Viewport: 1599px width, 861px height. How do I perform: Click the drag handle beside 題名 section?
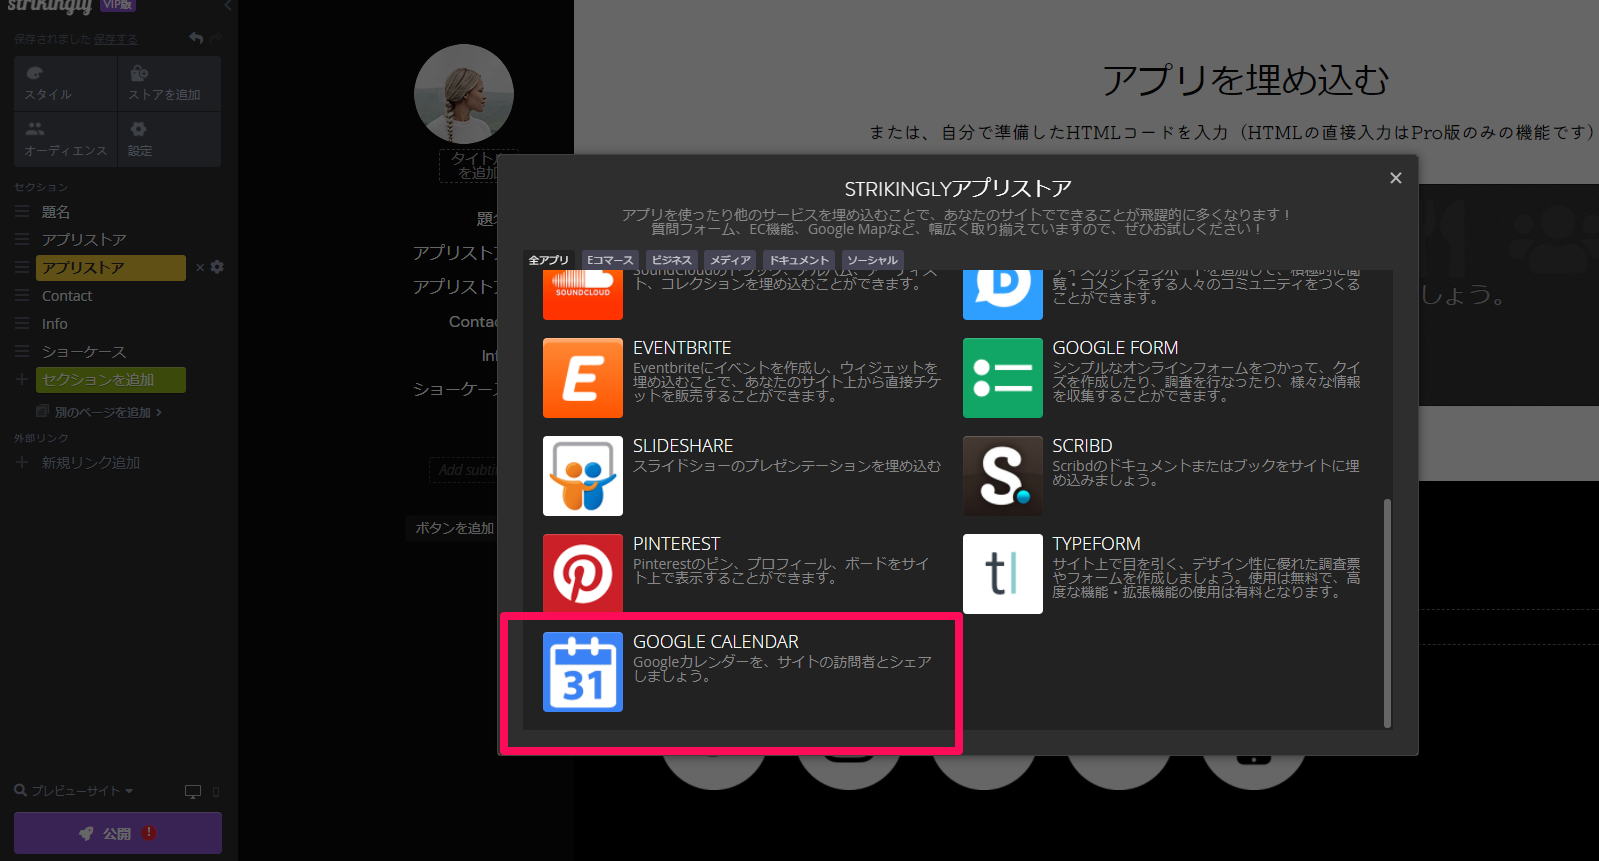(x=22, y=212)
